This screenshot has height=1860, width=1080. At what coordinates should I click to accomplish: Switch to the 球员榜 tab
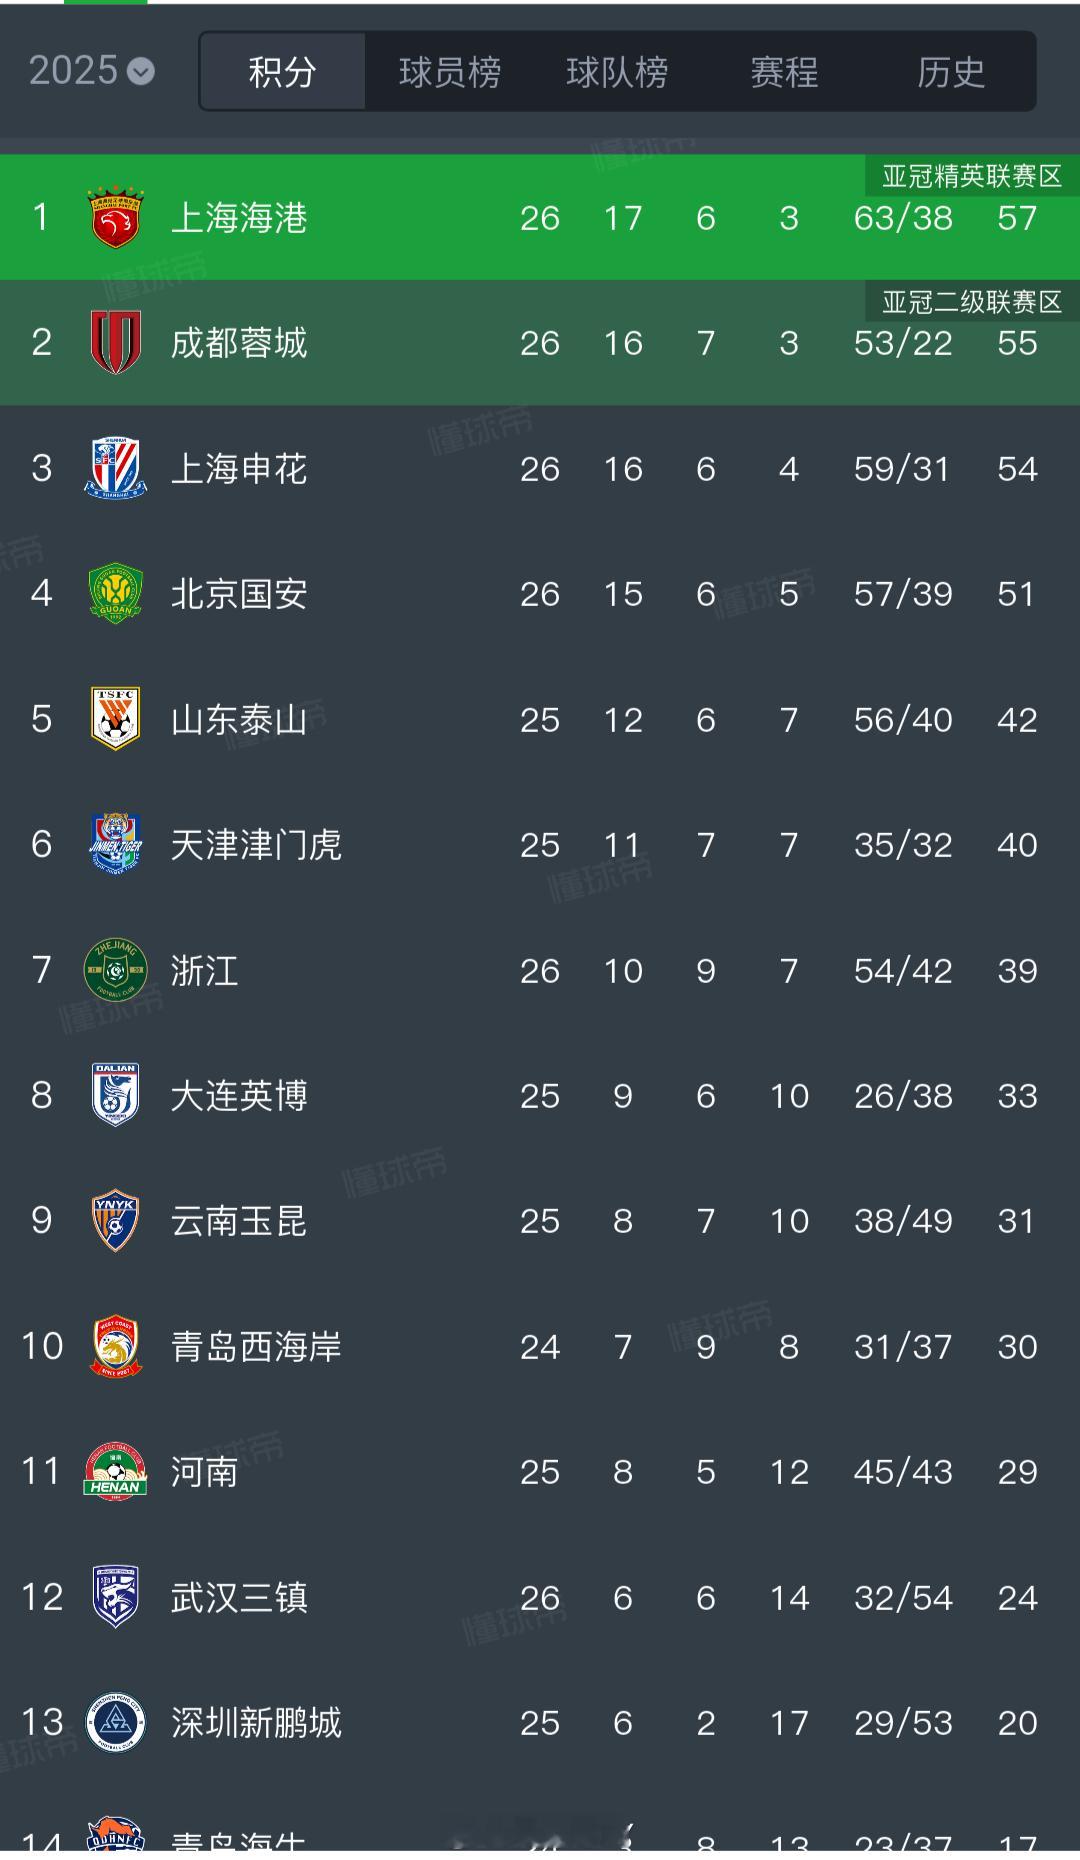(450, 71)
